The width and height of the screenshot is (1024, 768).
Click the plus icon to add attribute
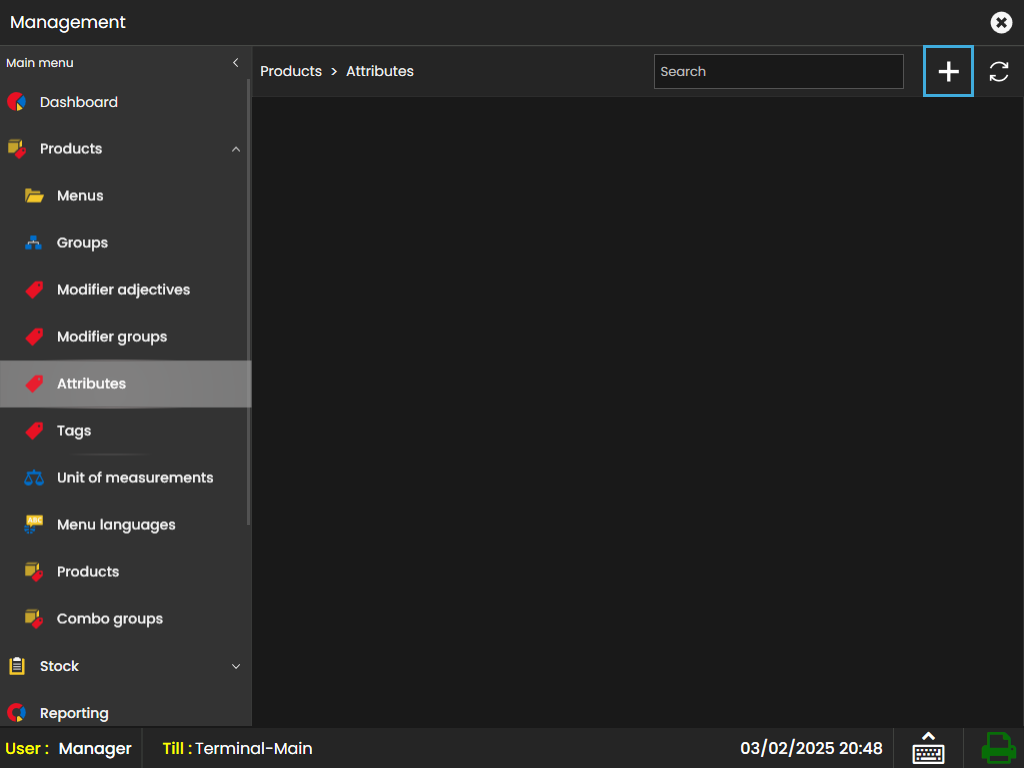click(x=948, y=72)
